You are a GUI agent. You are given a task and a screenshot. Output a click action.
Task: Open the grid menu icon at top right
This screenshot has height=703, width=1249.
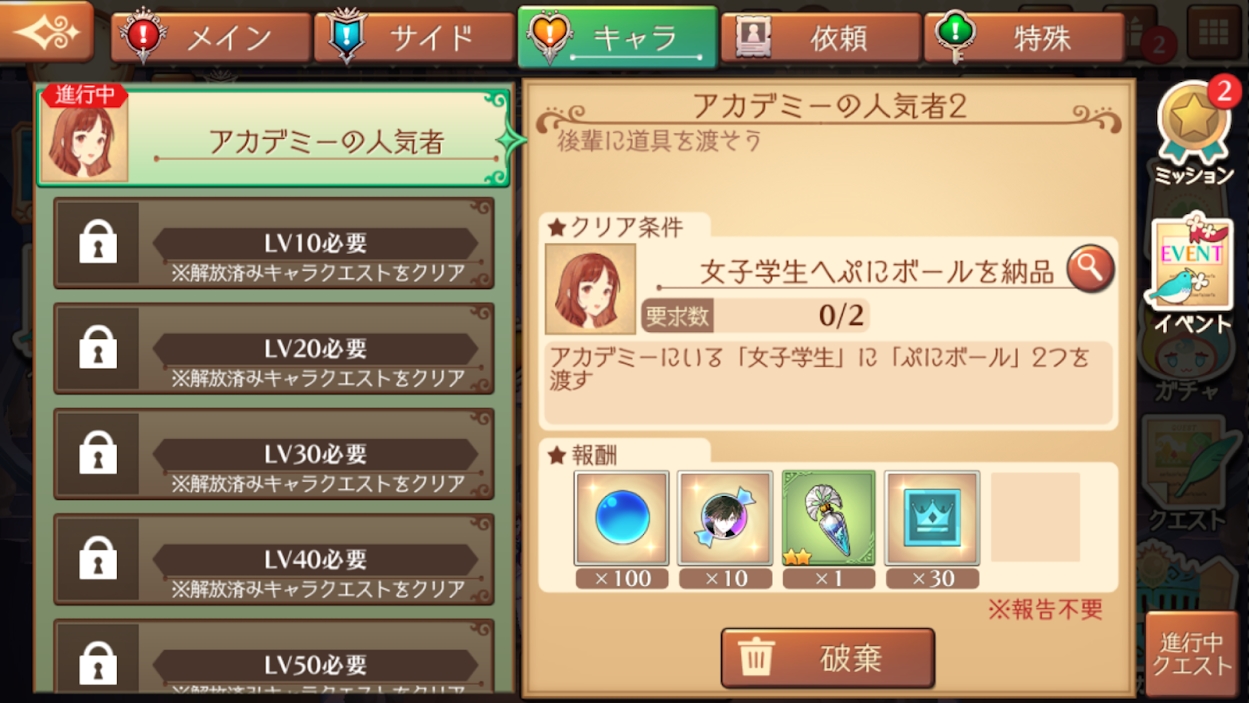pos(1214,33)
